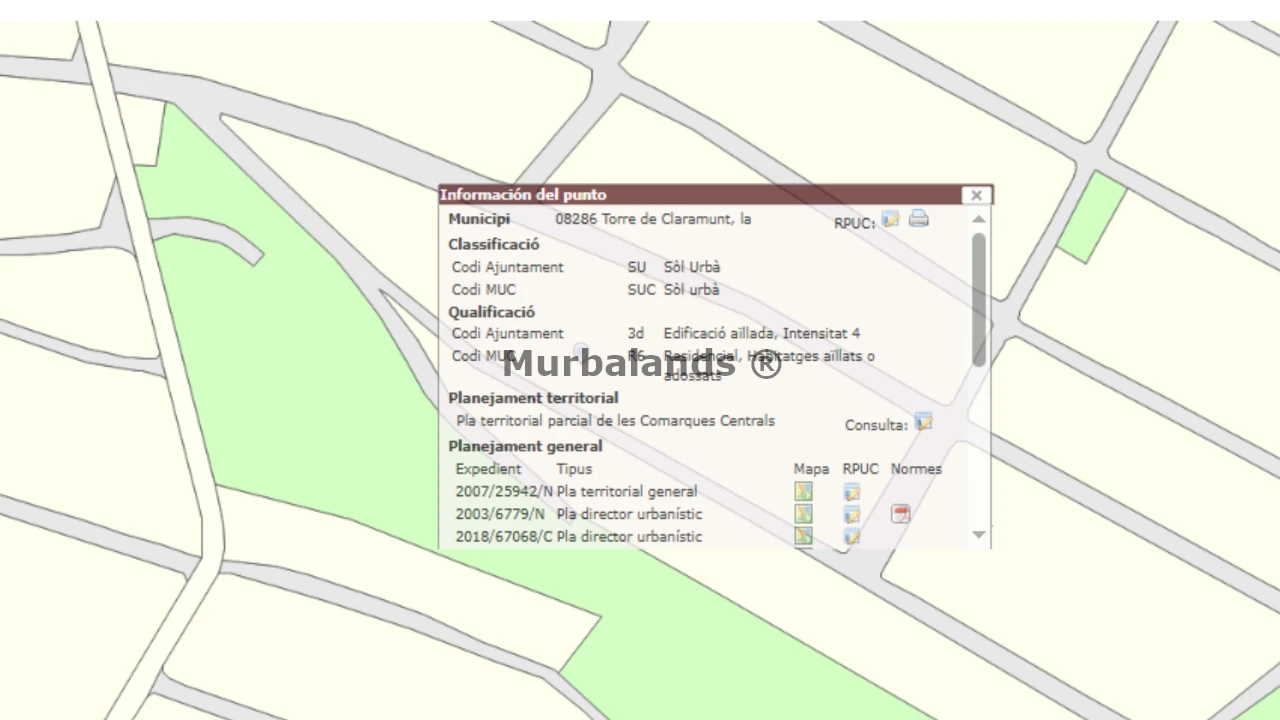Image resolution: width=1280 pixels, height=720 pixels.
Task: Click 'Pla director urbanístic' in the 2003/6779/N row
Action: (x=630, y=514)
